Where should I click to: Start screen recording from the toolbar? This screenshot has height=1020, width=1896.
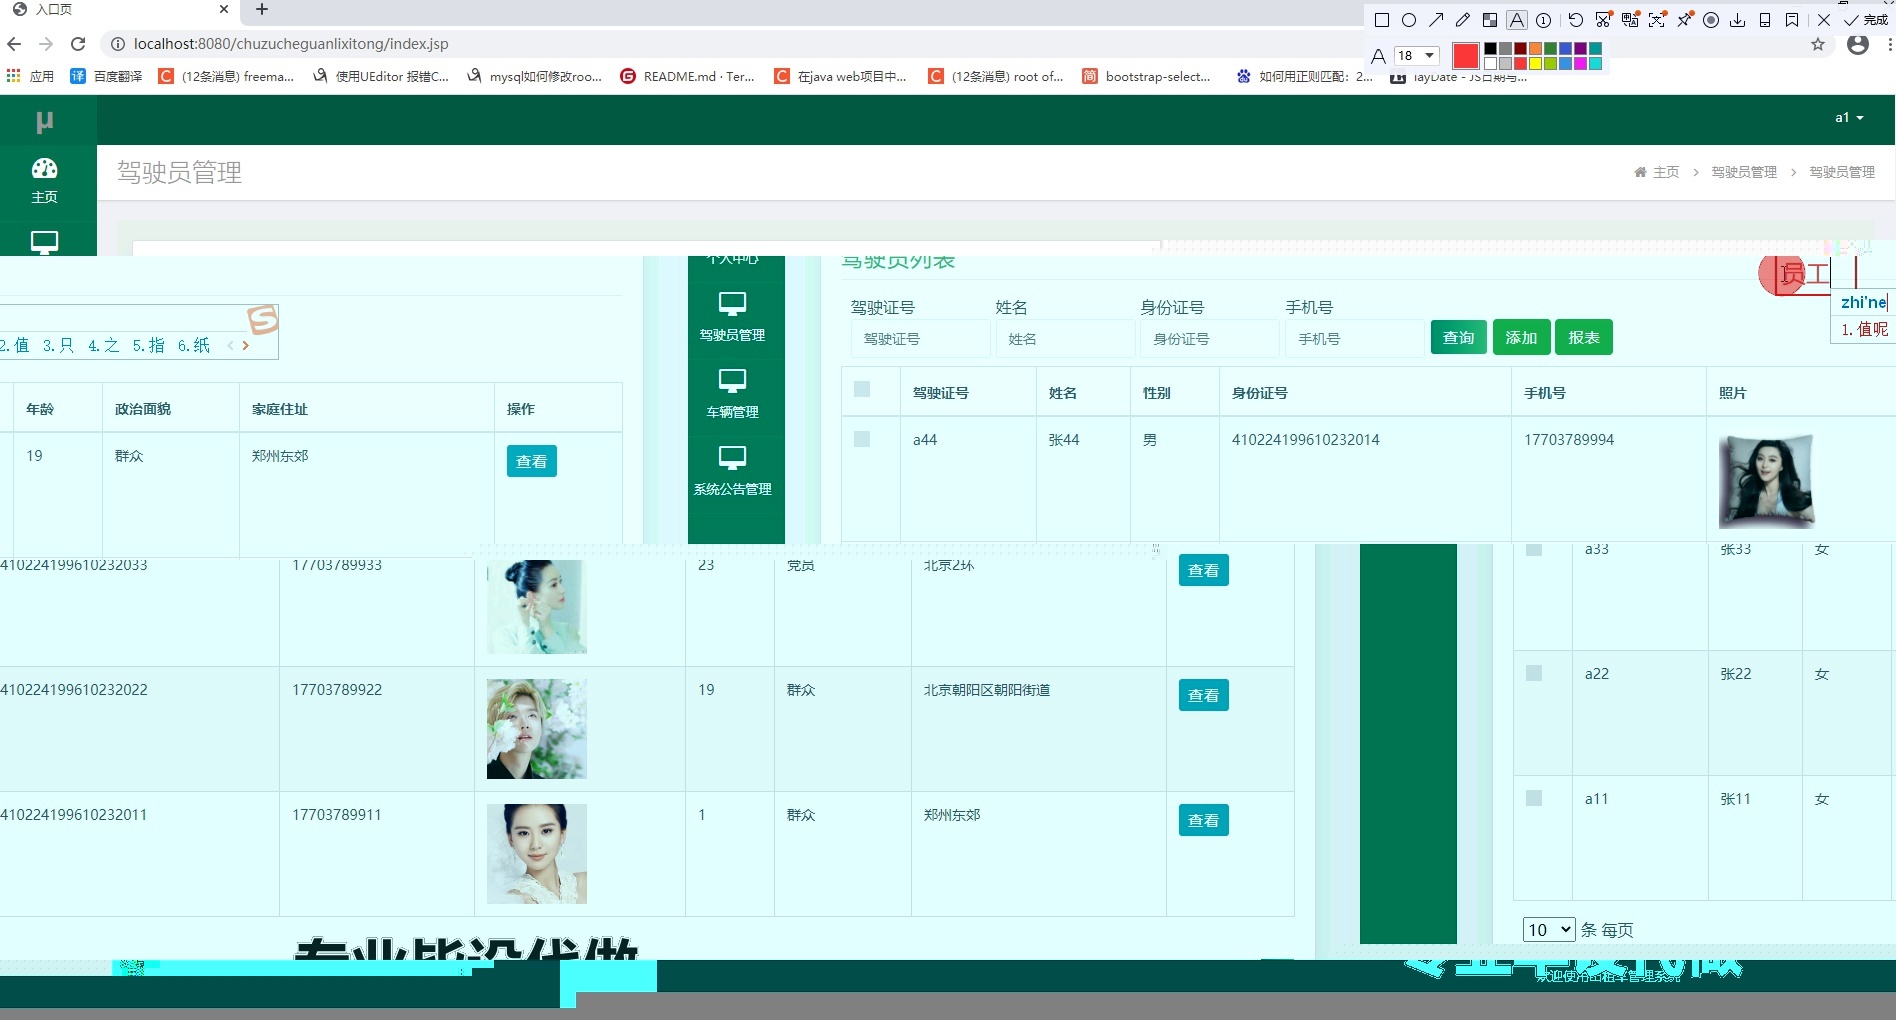click(x=1711, y=20)
